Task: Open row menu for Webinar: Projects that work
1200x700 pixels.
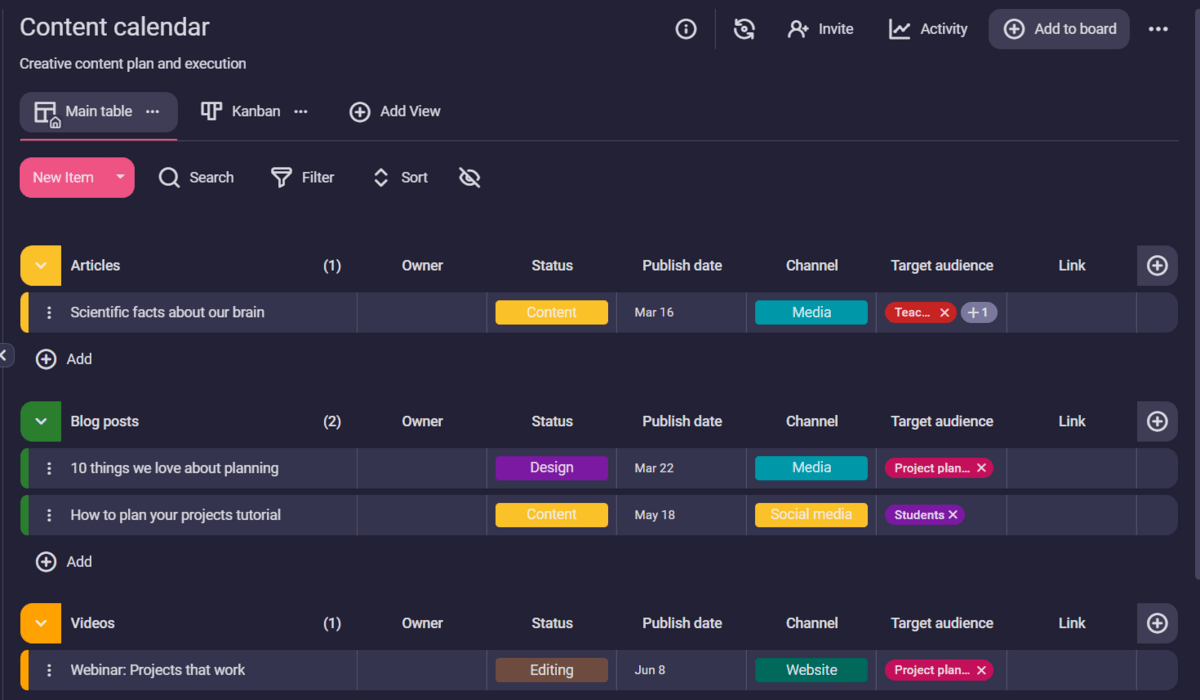Action: [49, 670]
